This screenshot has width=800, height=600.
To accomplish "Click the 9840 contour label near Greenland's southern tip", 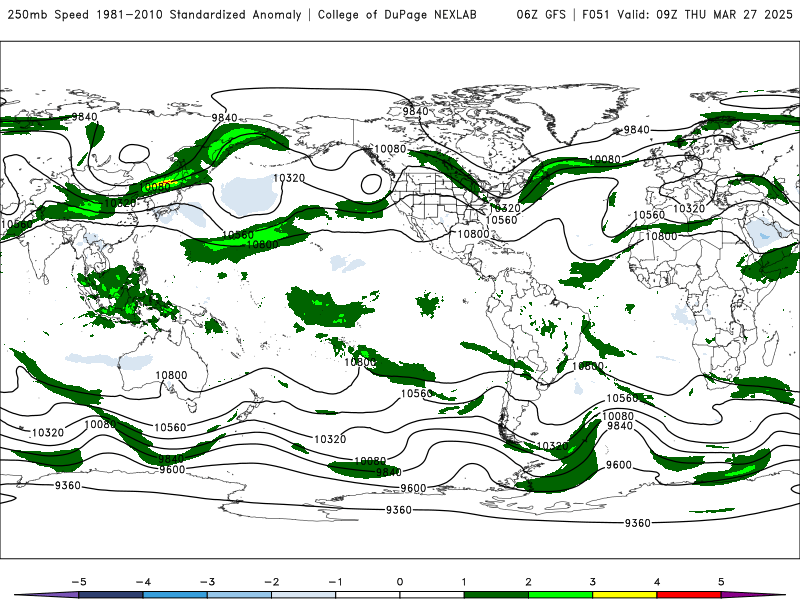I will click(637, 130).
